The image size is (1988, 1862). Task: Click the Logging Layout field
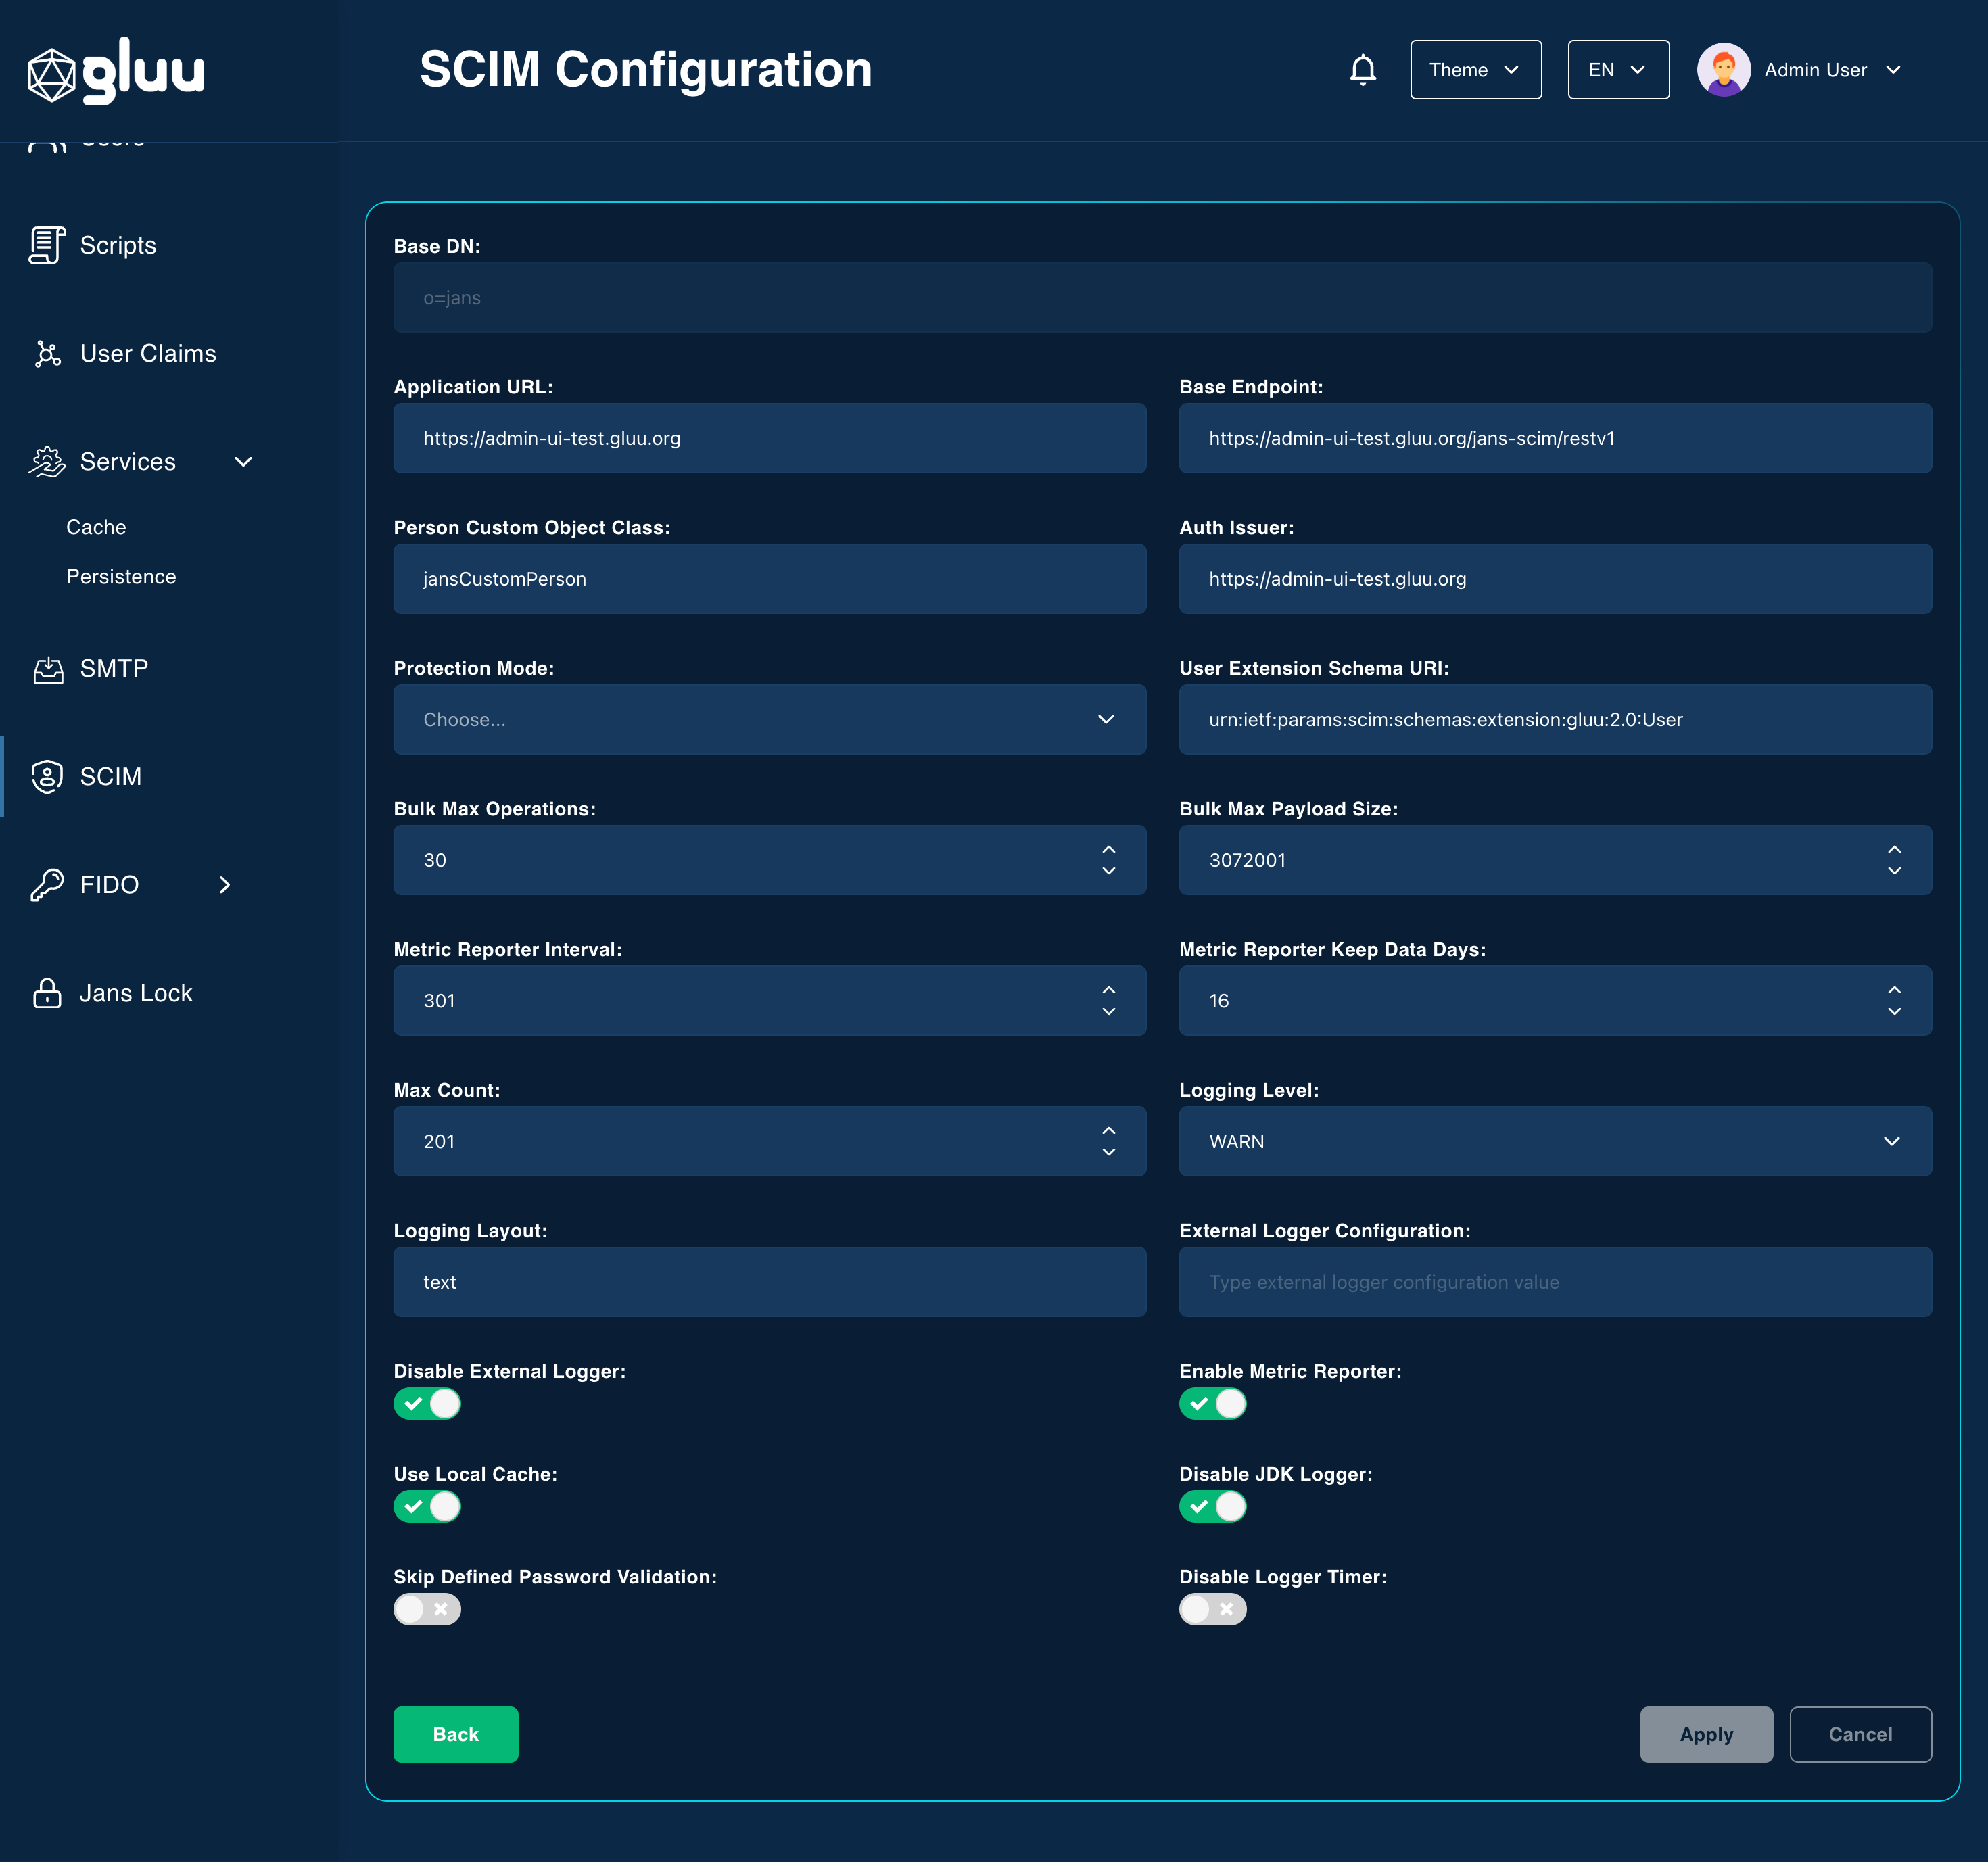click(x=769, y=1282)
